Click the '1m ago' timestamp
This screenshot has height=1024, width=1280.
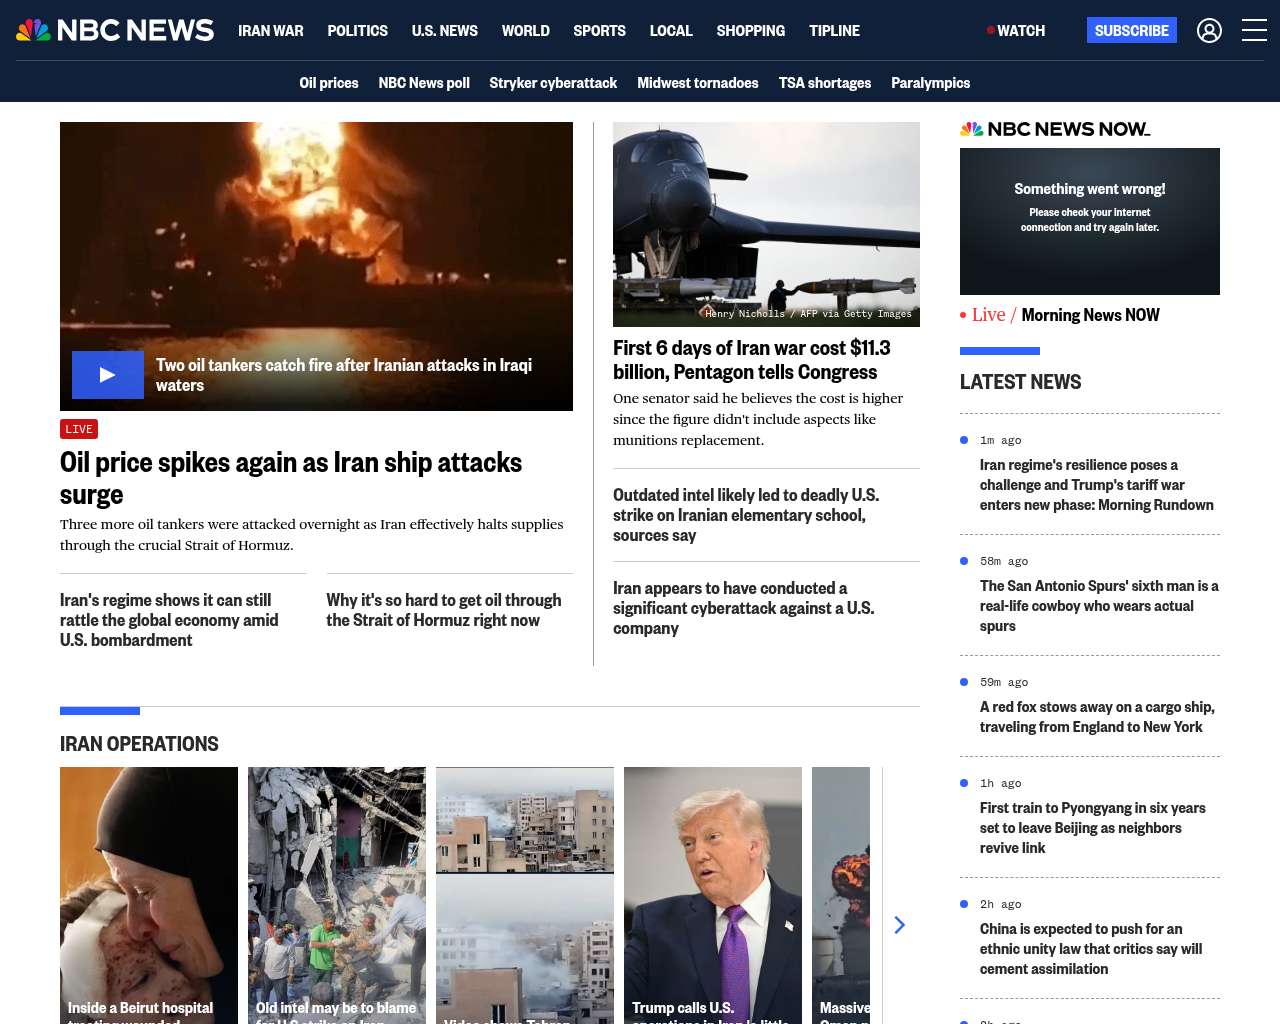(1000, 440)
